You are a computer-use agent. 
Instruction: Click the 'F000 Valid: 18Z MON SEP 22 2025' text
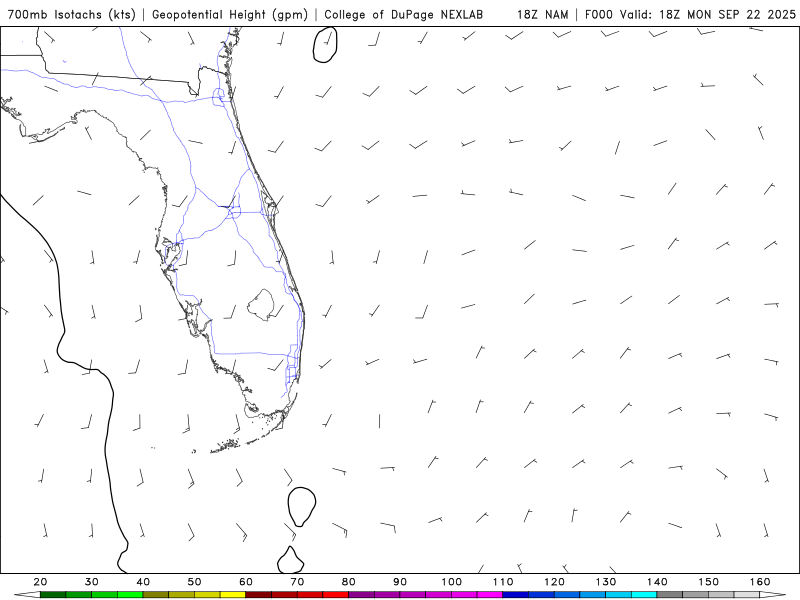(690, 15)
